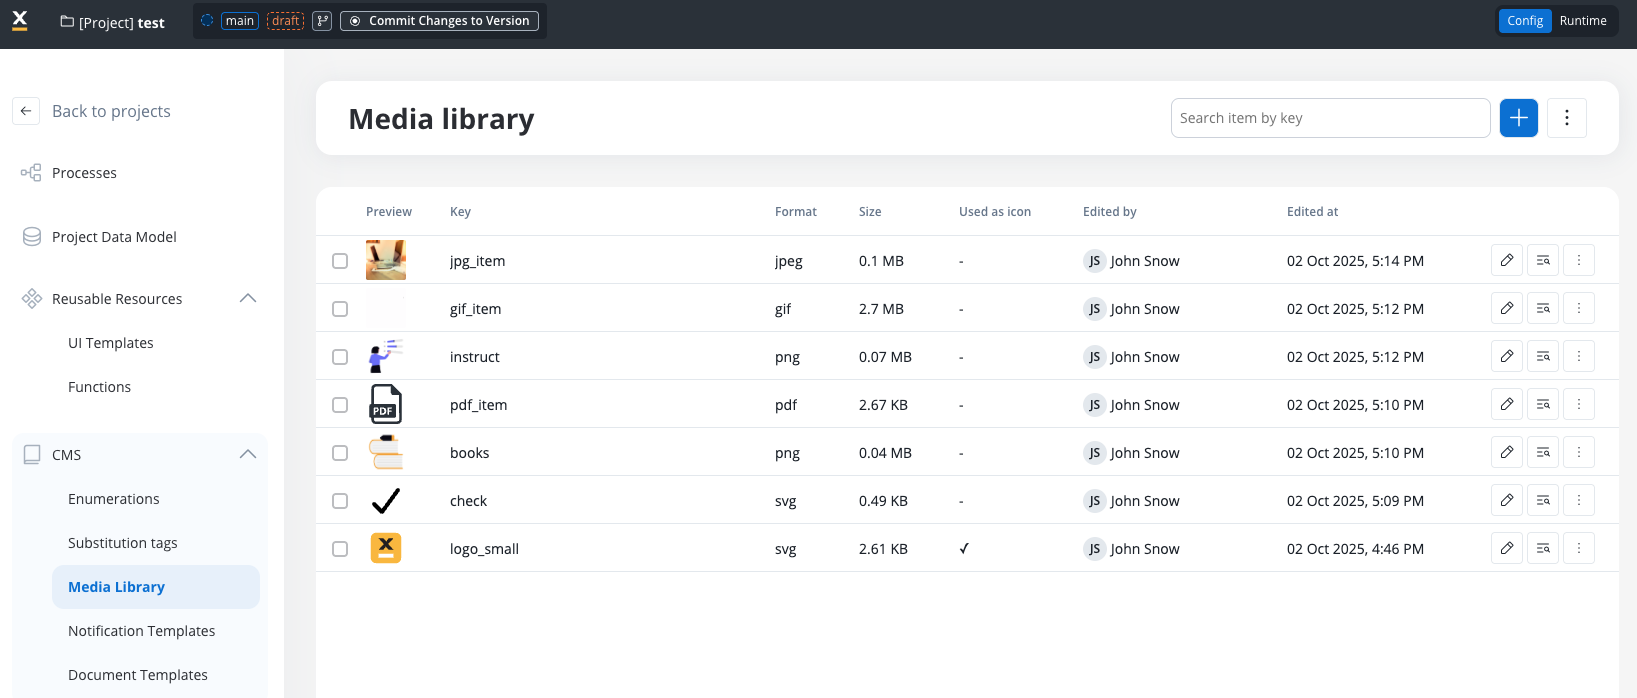Collapse the Reusable Resources section
Viewport: 1637px width, 698px height.
point(248,298)
